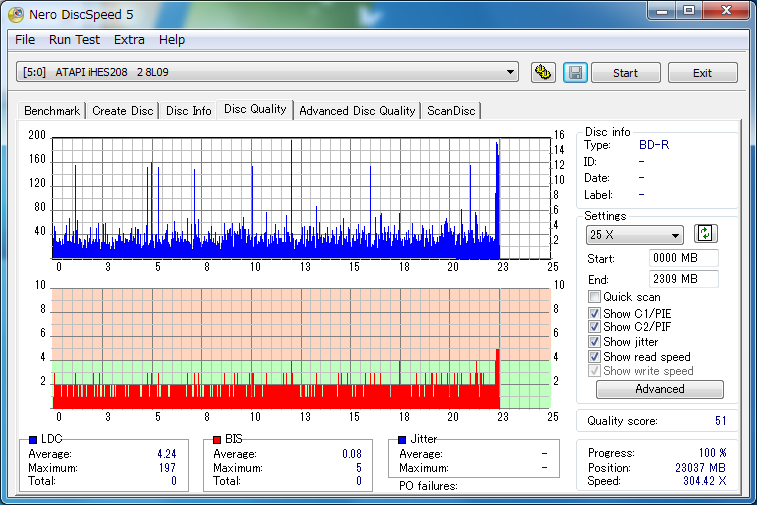Open the 25 X speed dropdown

click(634, 235)
